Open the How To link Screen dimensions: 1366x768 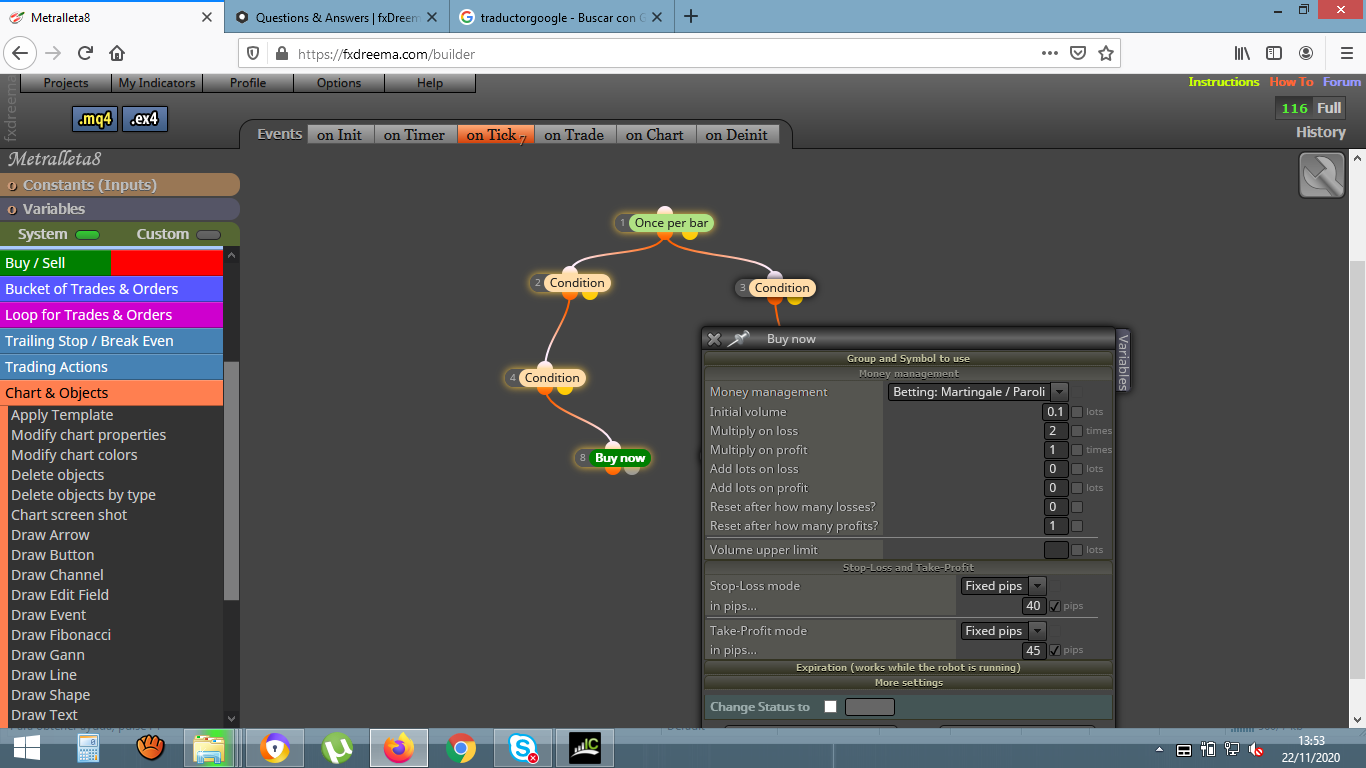coord(1291,82)
